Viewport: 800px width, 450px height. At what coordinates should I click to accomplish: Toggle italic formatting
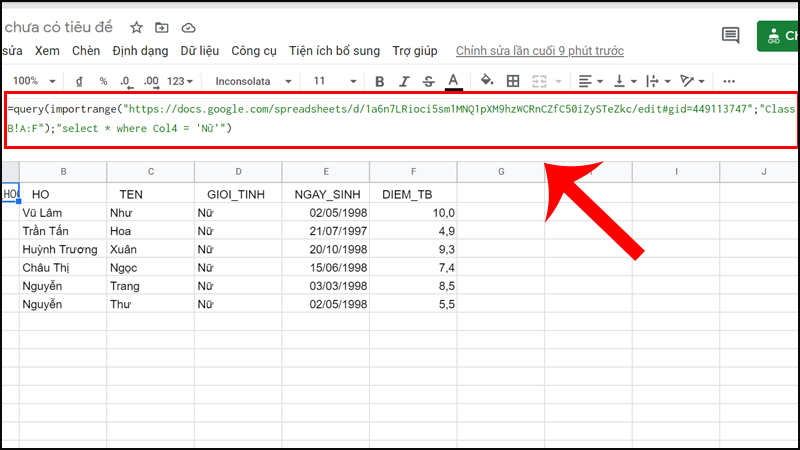click(x=404, y=81)
